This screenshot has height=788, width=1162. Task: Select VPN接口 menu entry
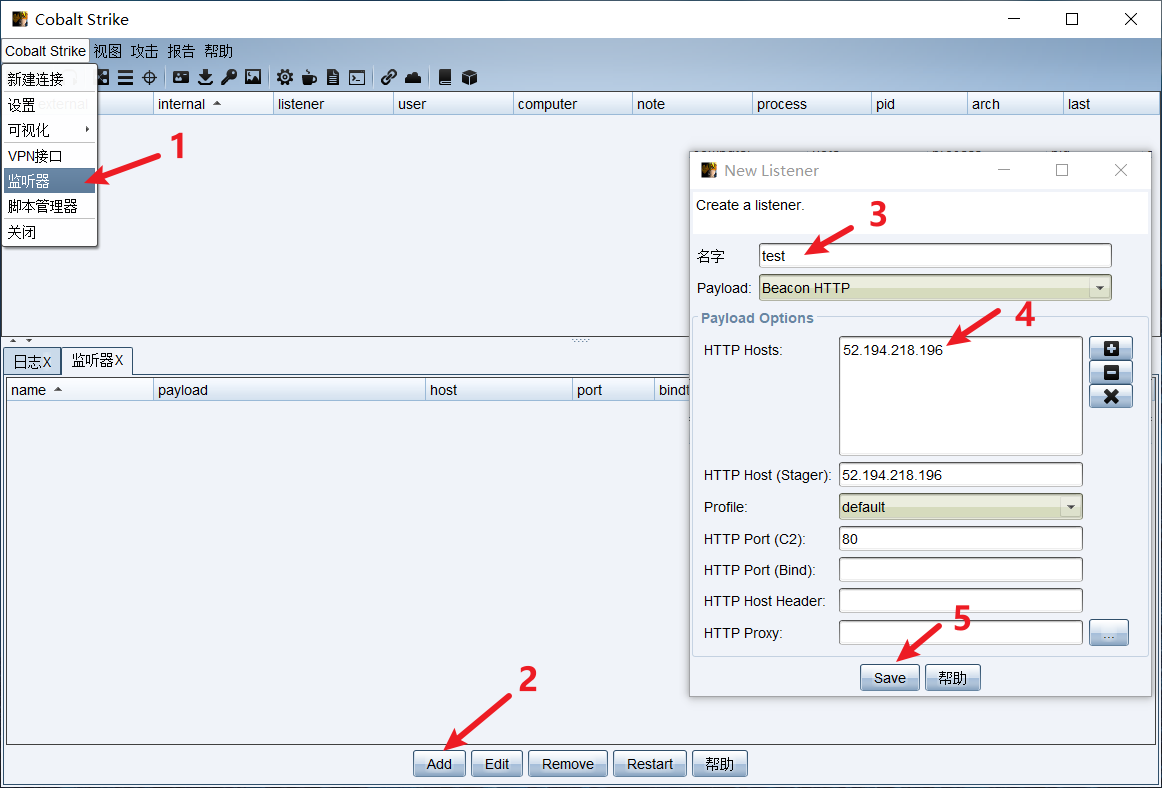click(x=49, y=156)
